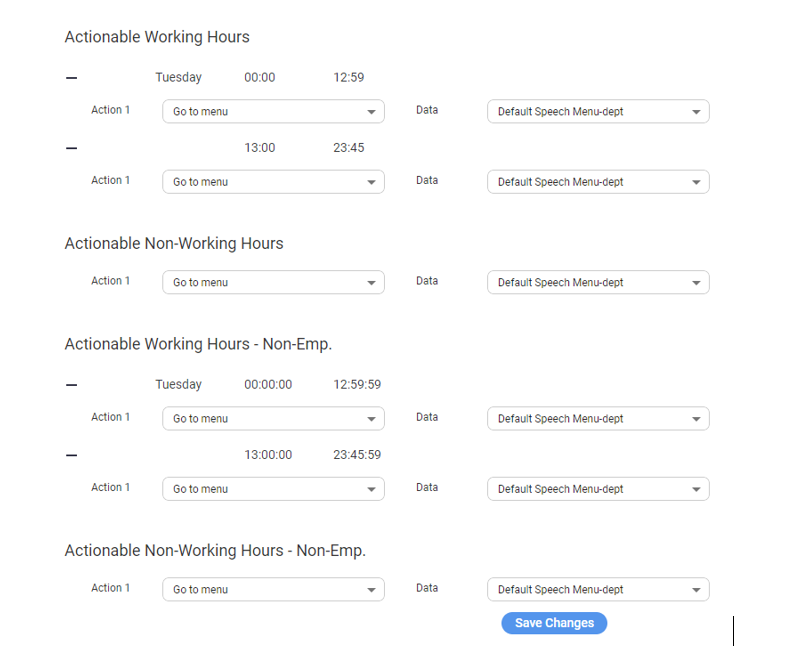Open Data dropdown in Actionable Non-Working Hours
786x669 pixels.
[x=598, y=283]
